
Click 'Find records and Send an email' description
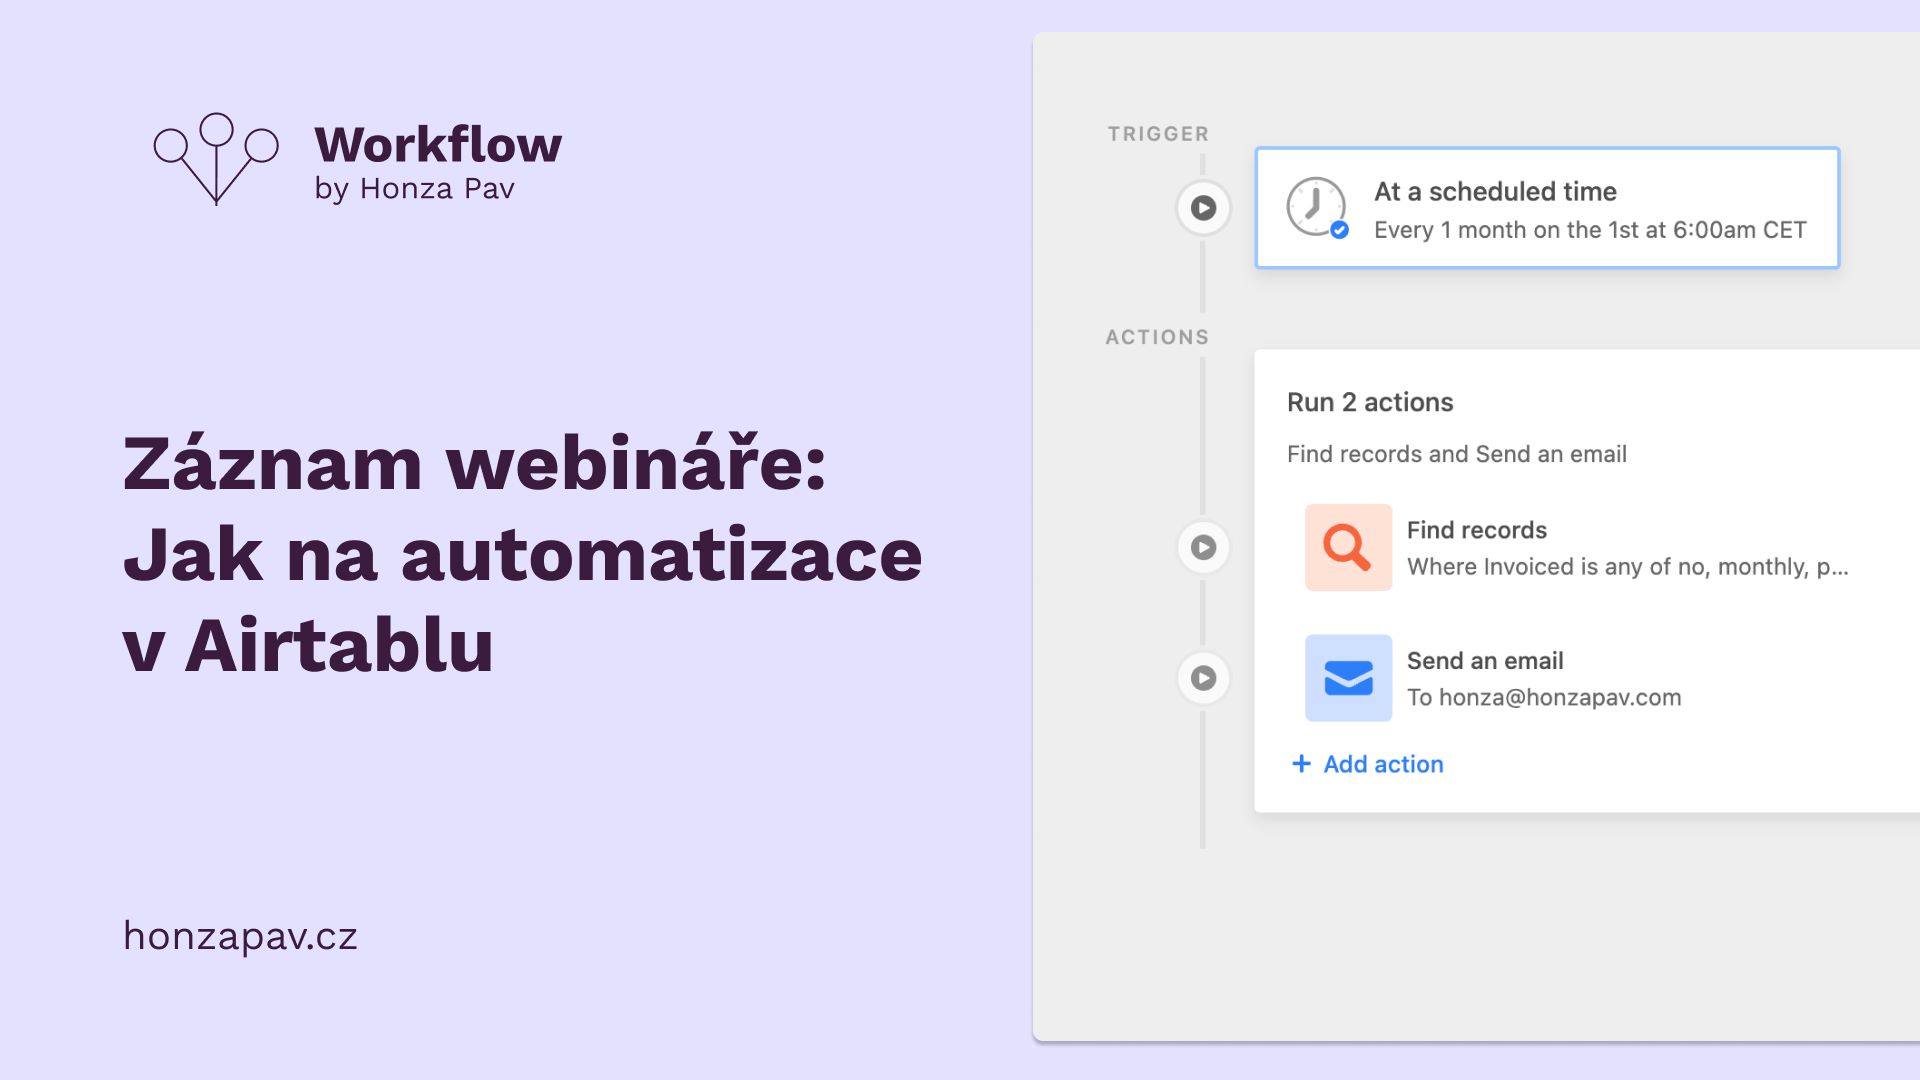click(x=1457, y=454)
